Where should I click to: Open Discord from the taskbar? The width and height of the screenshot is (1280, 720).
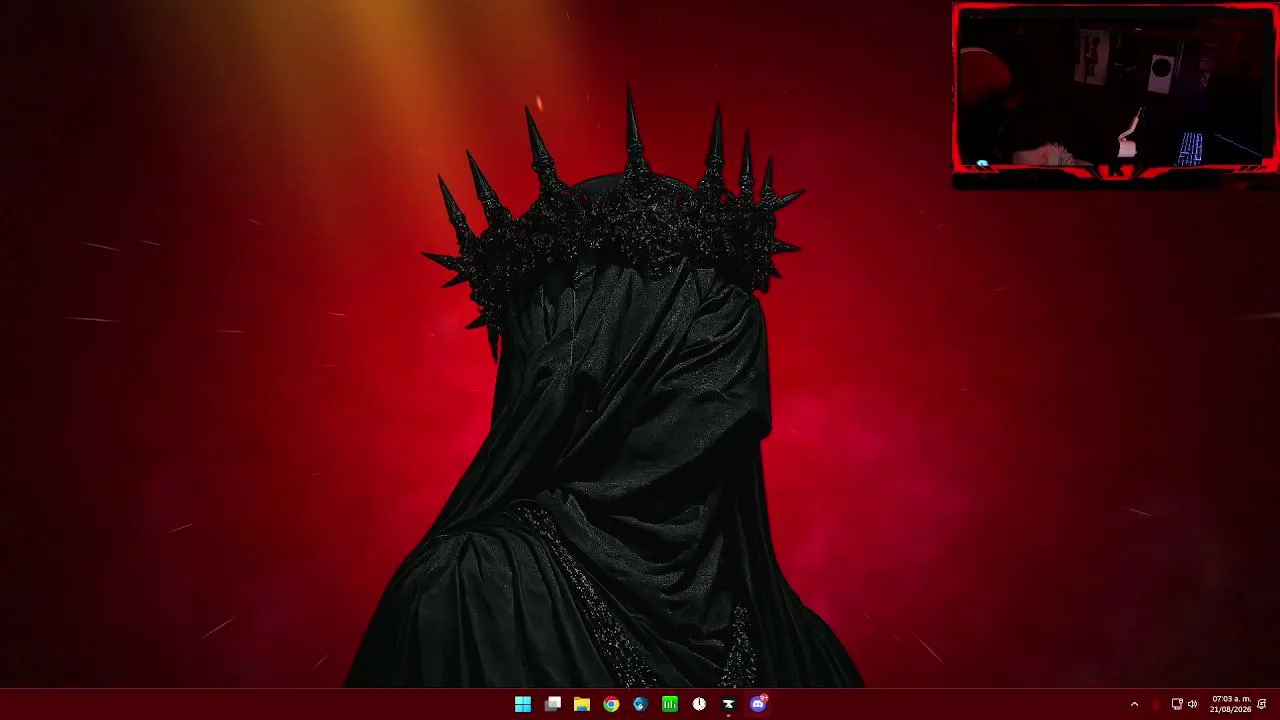tap(758, 704)
